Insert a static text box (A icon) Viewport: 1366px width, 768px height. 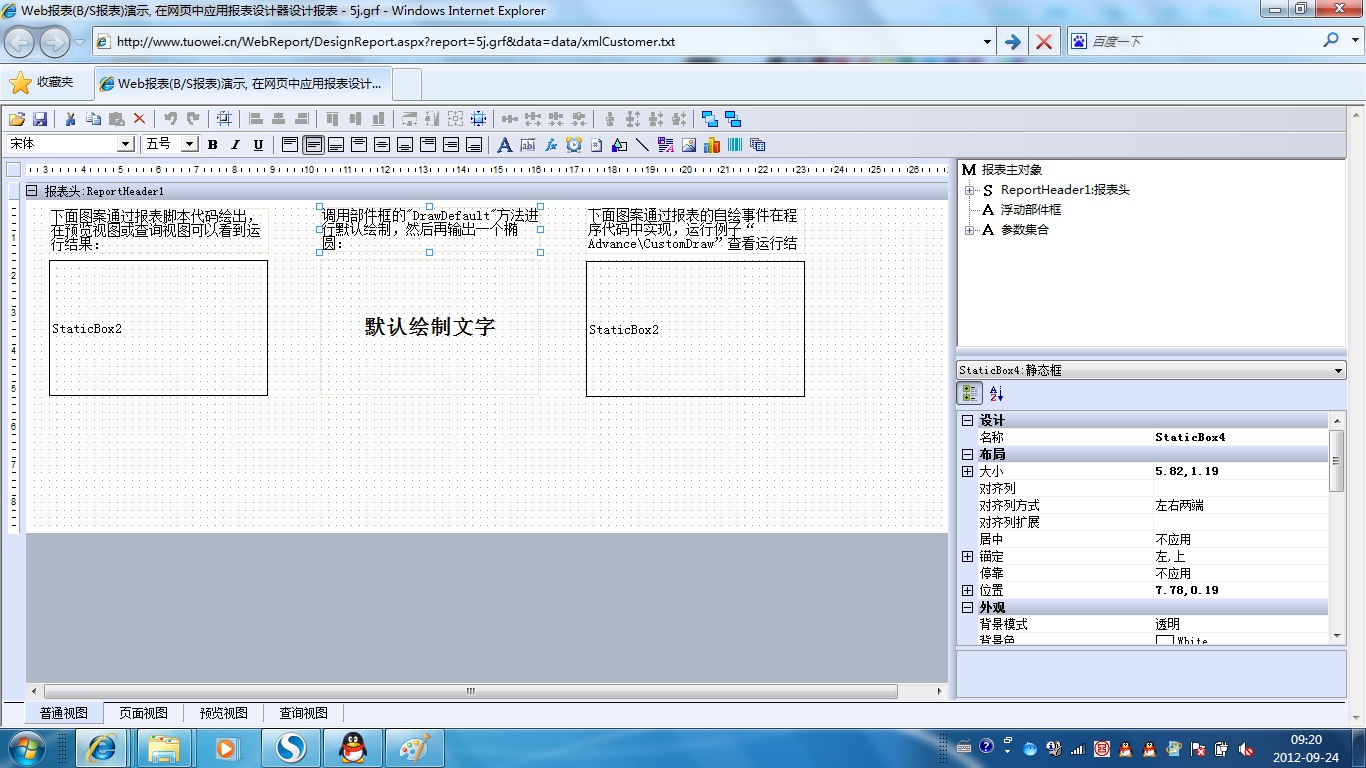[x=504, y=145]
